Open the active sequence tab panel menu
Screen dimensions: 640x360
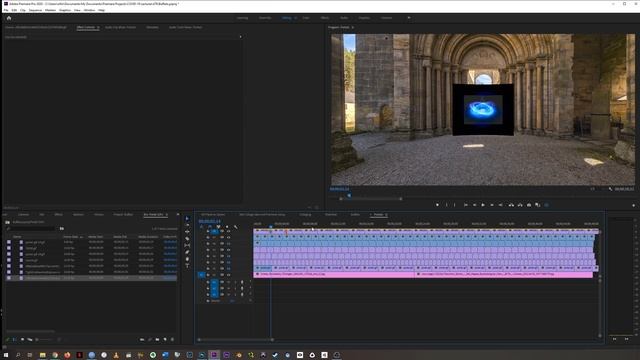pyautogui.click(x=386, y=215)
